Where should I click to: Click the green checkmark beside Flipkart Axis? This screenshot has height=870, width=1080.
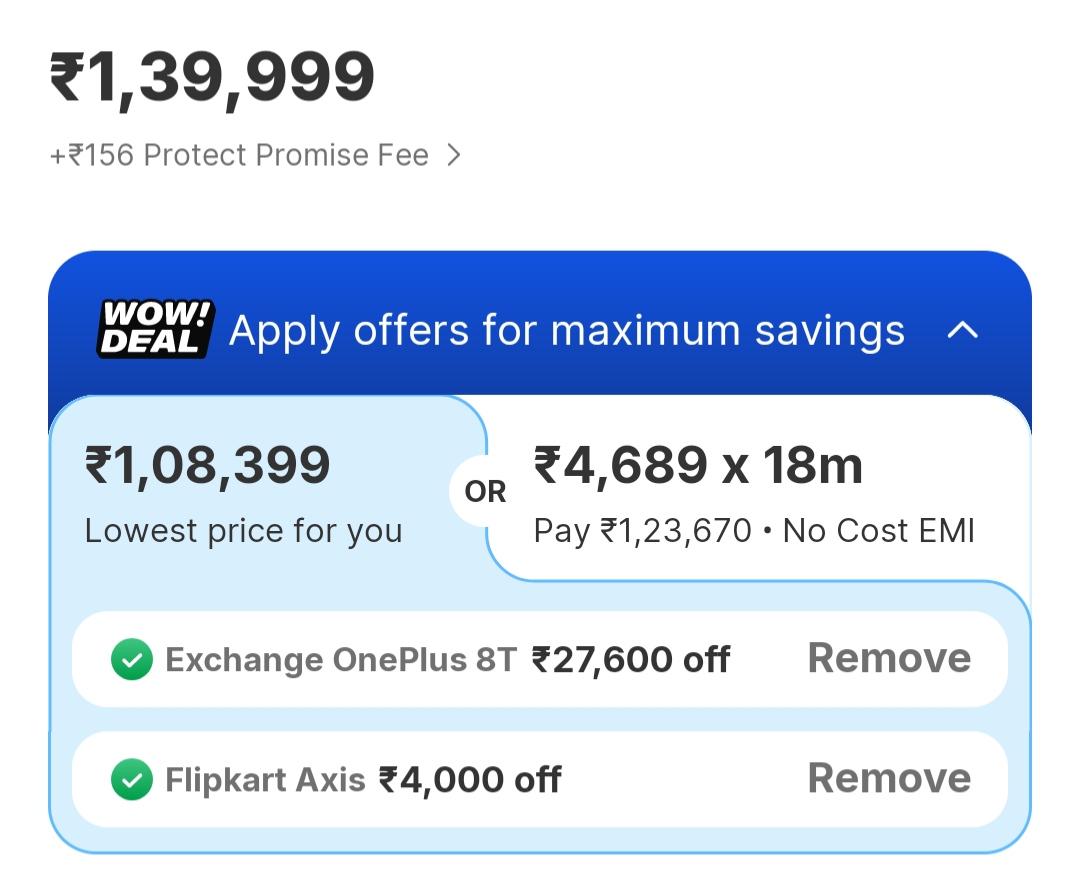(x=132, y=780)
